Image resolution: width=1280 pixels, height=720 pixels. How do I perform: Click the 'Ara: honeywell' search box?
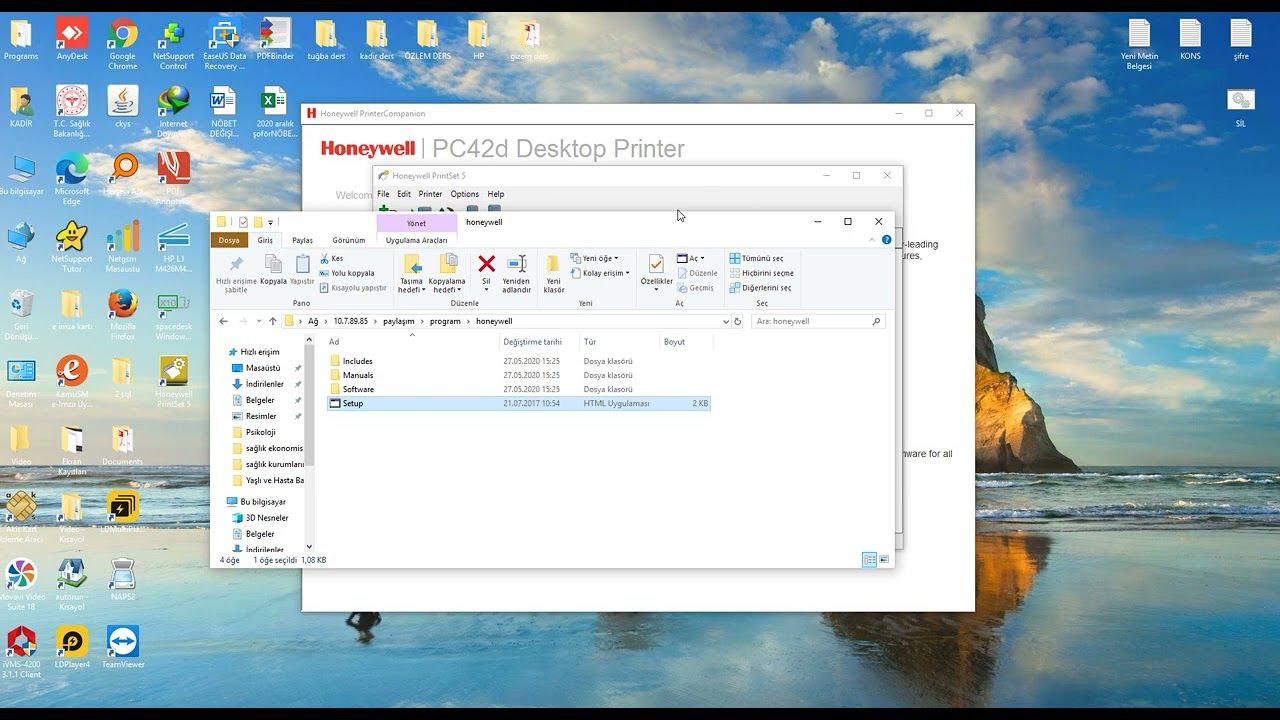pyautogui.click(x=818, y=321)
